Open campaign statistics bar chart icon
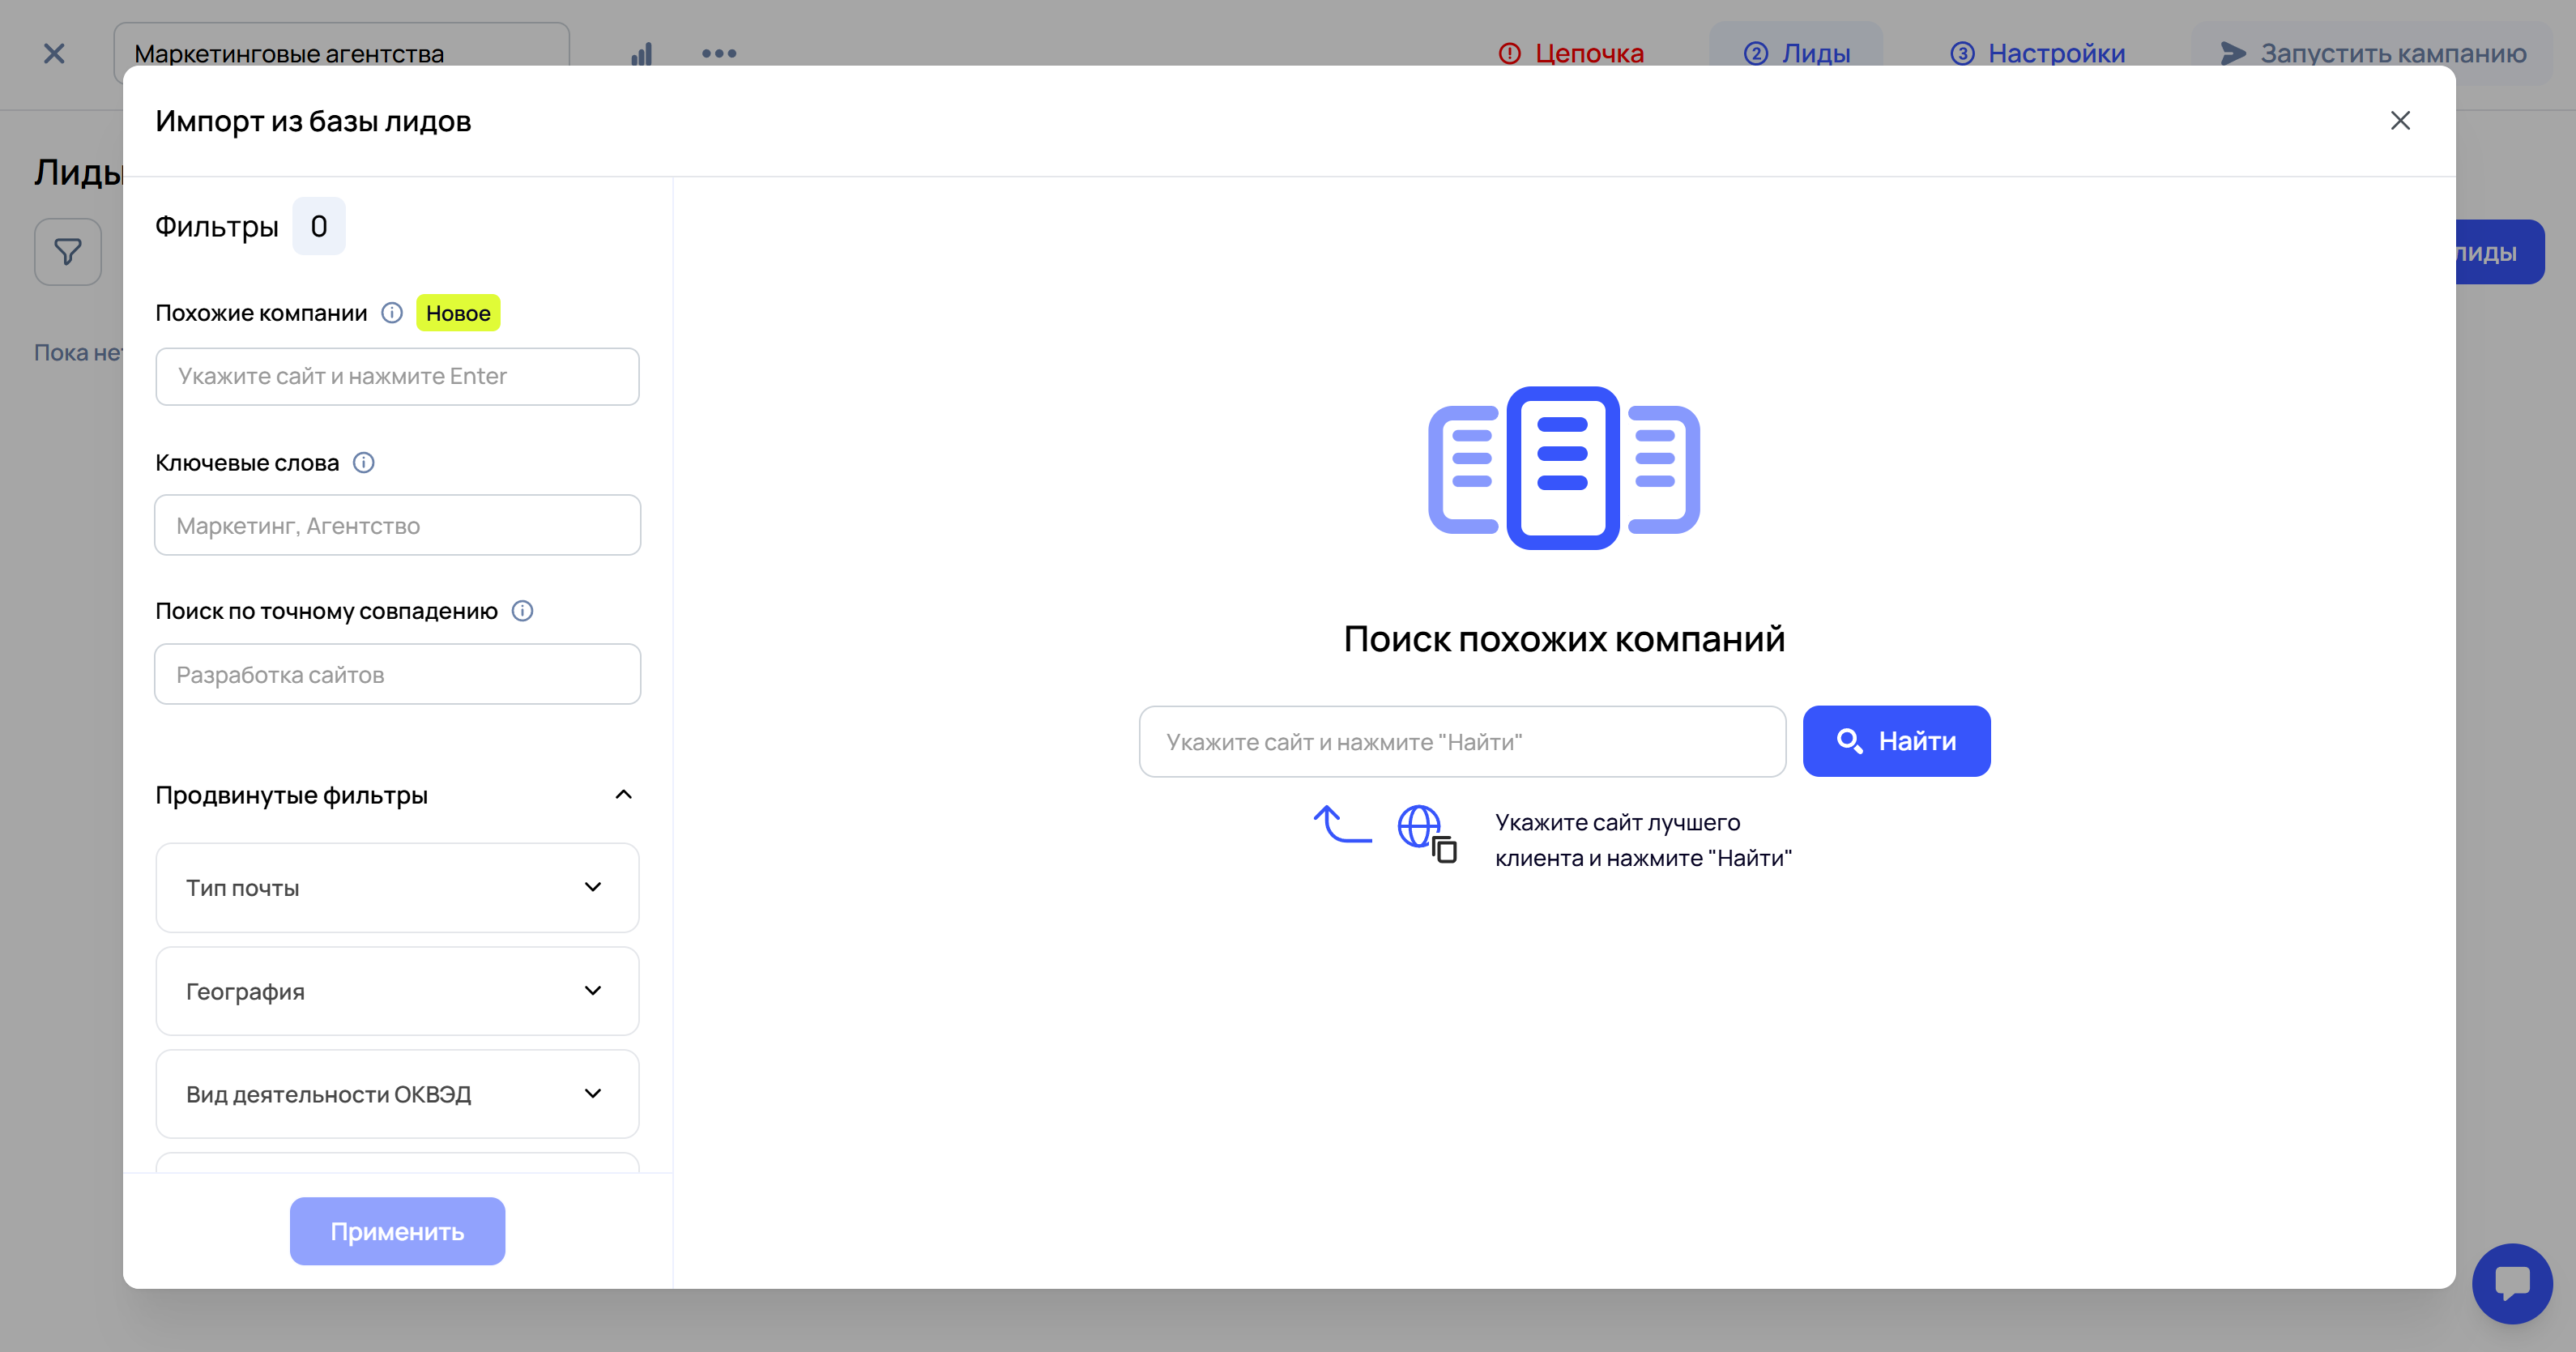 pyautogui.click(x=642, y=54)
